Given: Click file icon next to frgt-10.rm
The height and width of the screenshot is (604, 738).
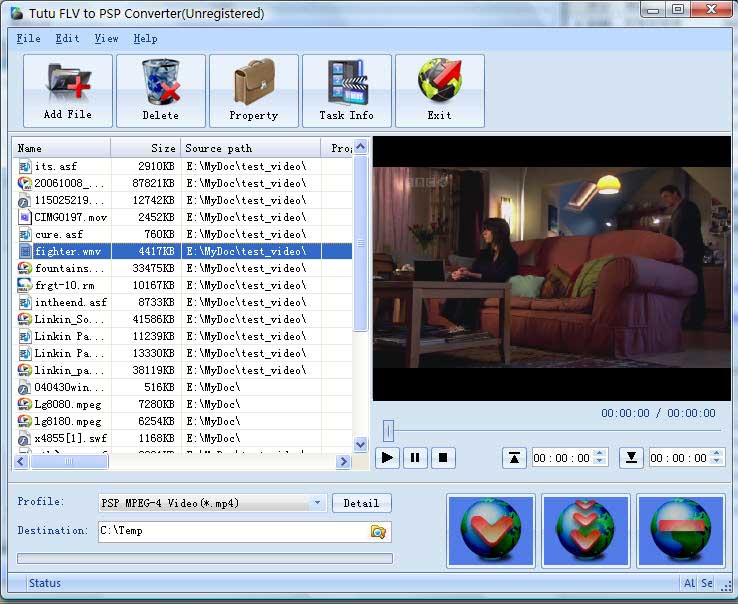Looking at the screenshot, I should coord(24,285).
